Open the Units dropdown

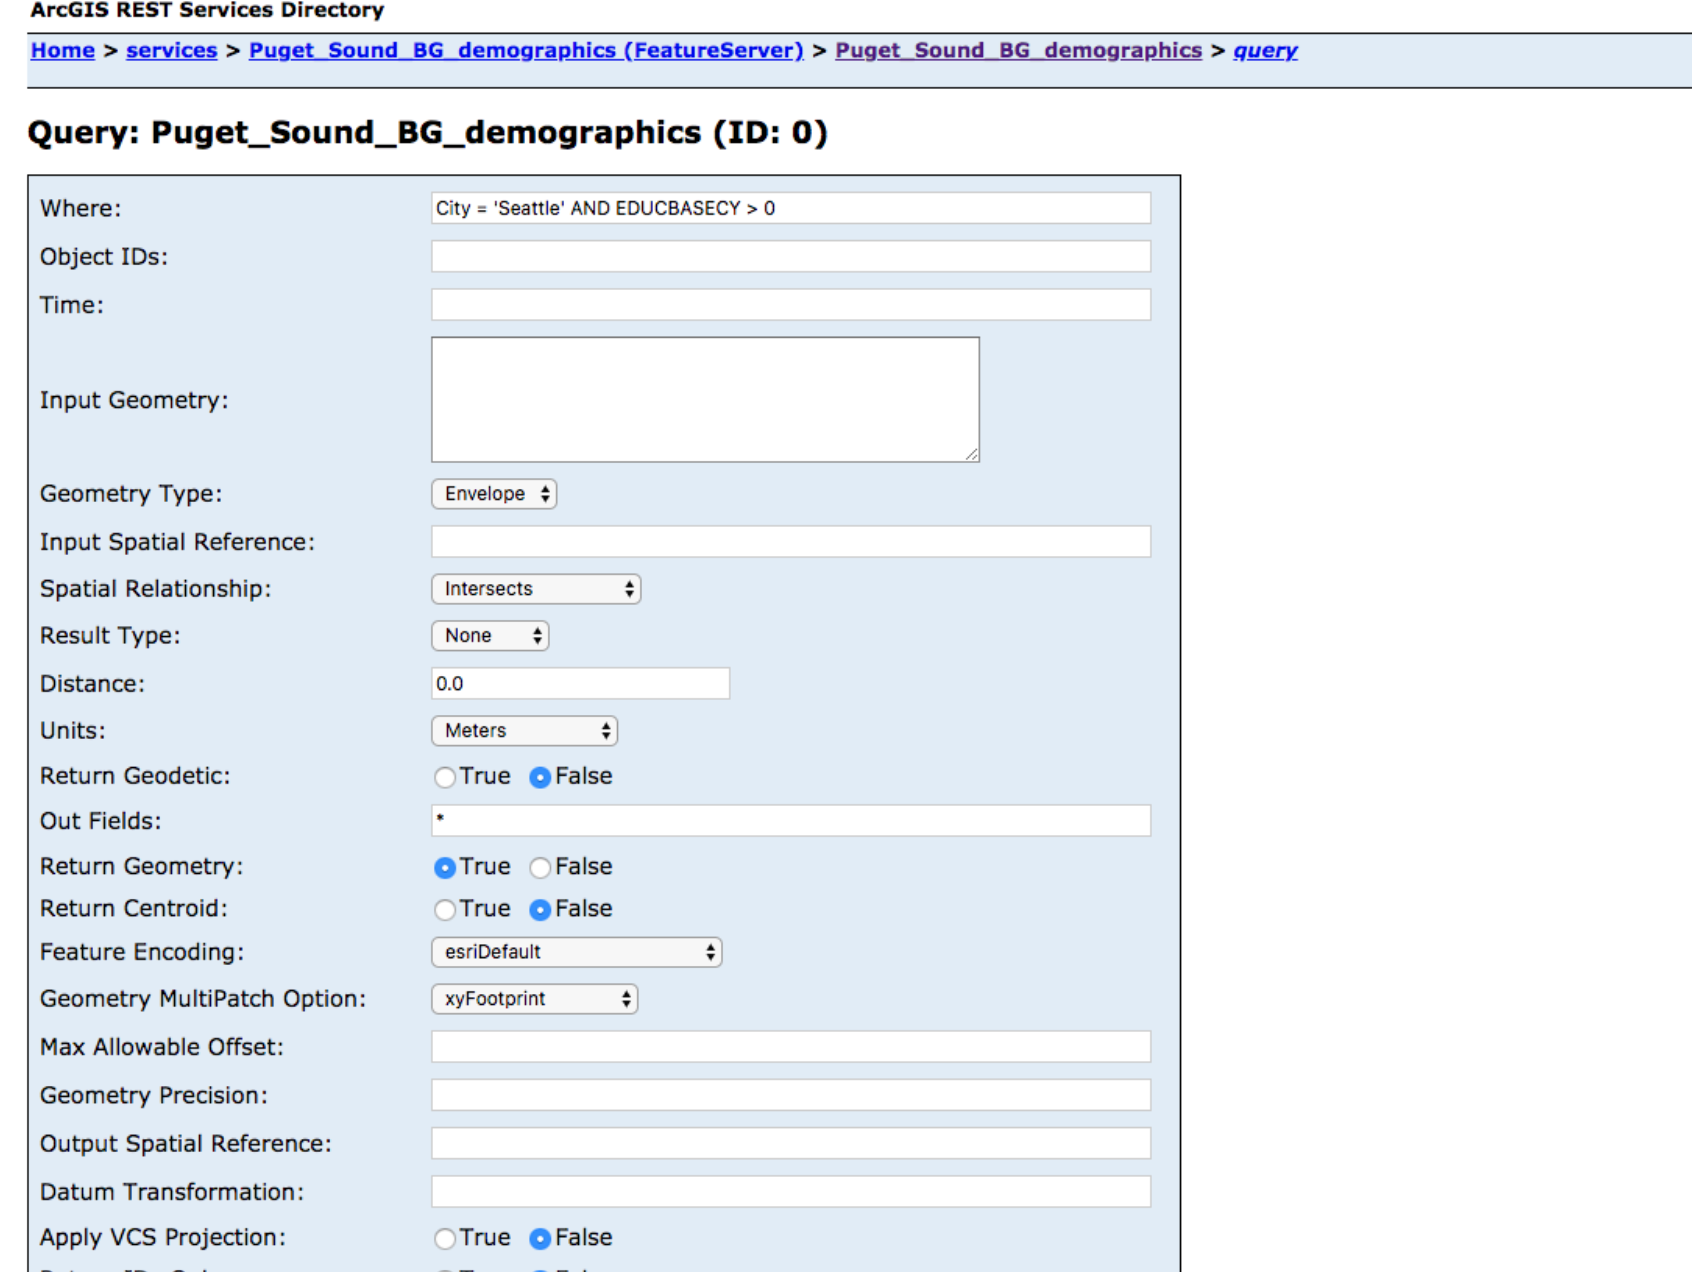(x=524, y=731)
